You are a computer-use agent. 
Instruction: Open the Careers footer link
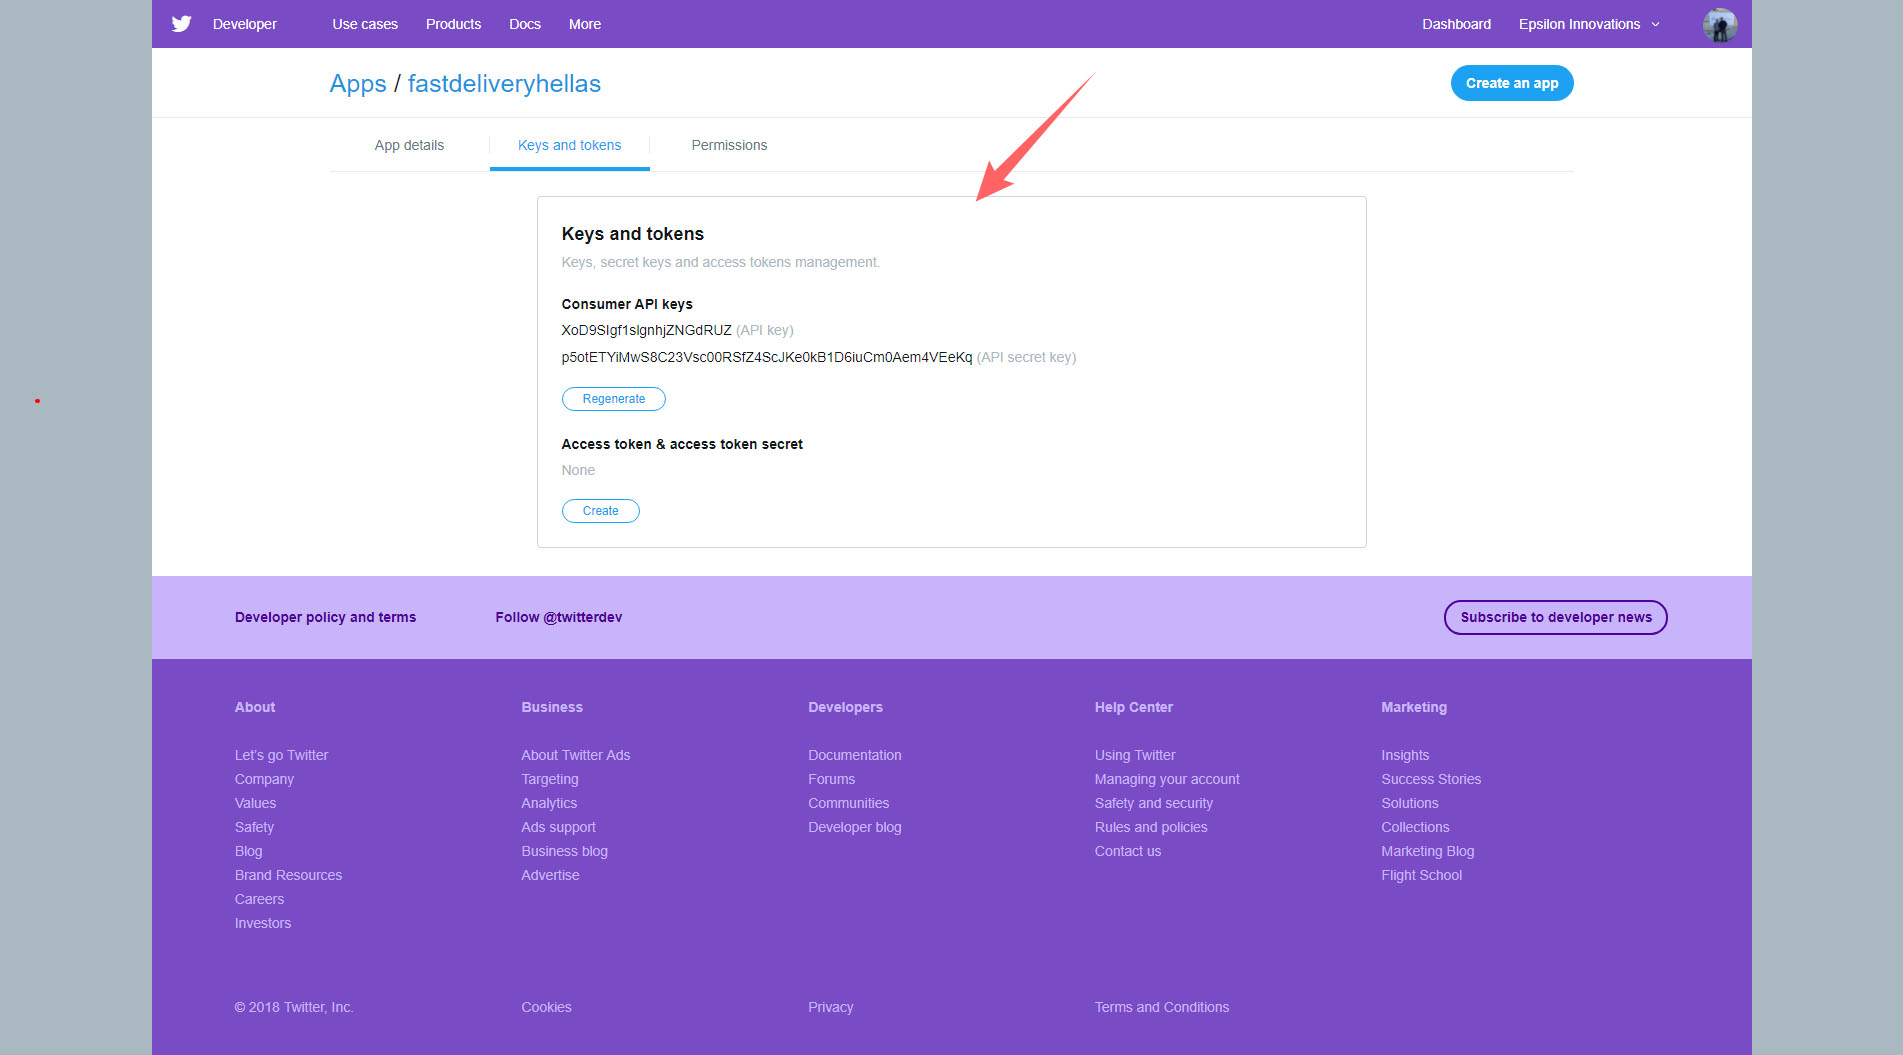259,899
